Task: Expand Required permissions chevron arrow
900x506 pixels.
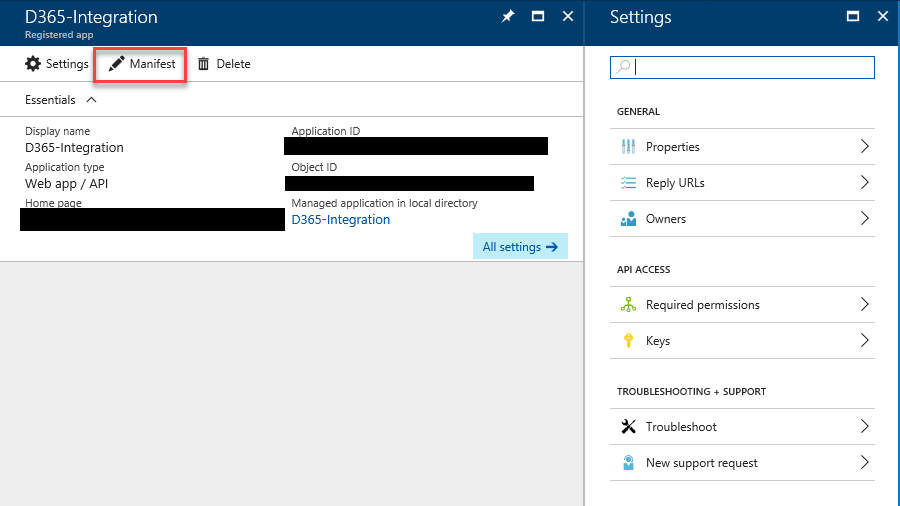Action: [865, 304]
